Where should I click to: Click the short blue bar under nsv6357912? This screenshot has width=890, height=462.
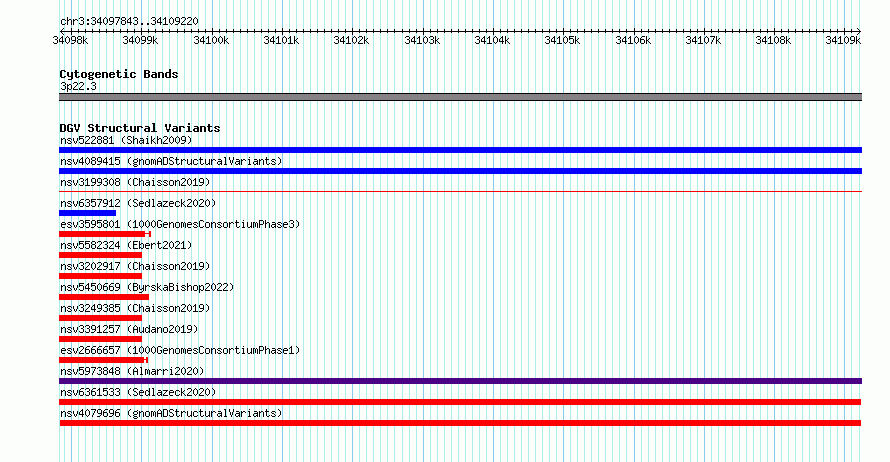87,213
